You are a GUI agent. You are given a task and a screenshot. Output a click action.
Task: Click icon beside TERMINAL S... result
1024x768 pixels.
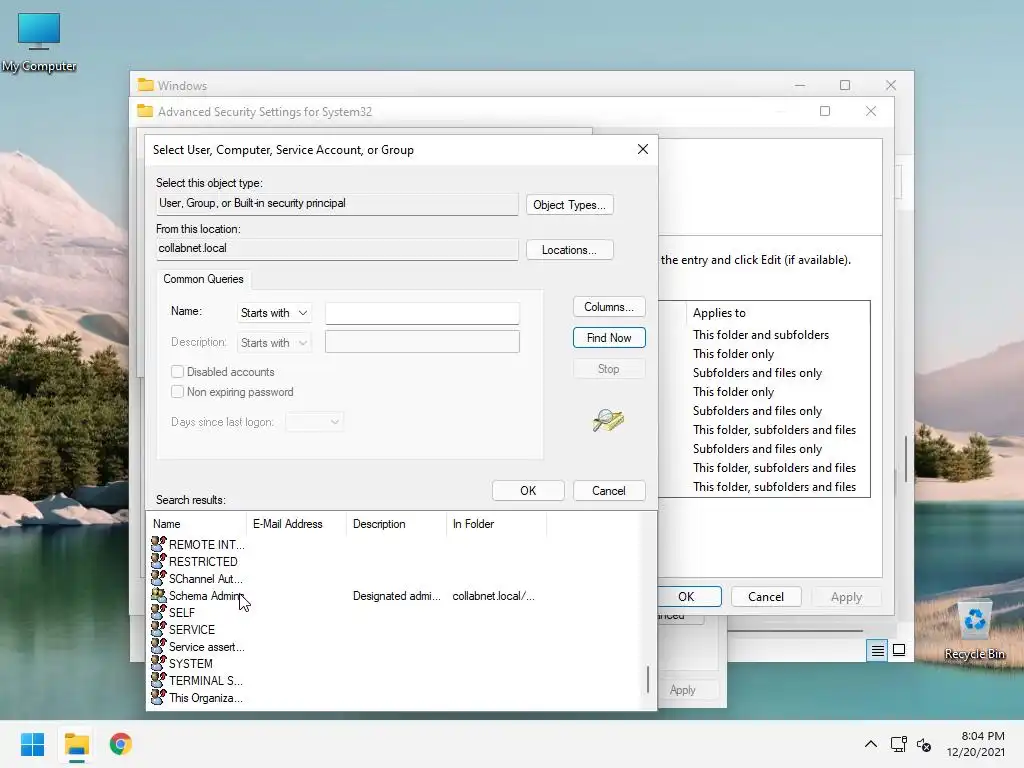tap(159, 679)
